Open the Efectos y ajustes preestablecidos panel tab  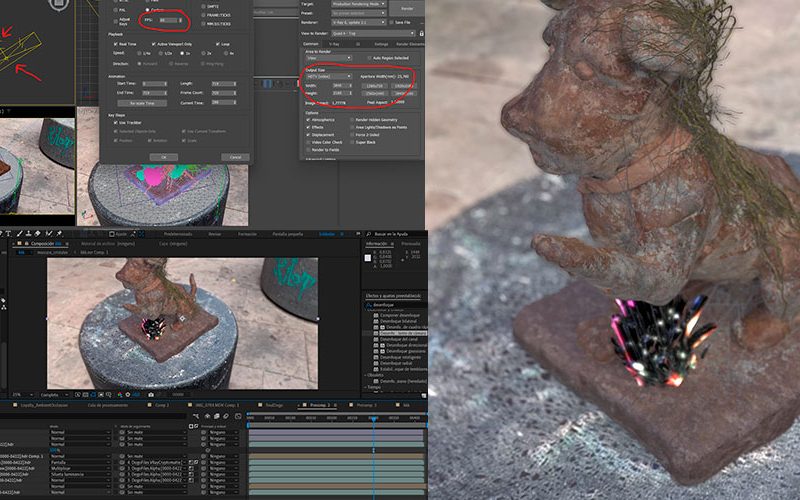tap(392, 294)
